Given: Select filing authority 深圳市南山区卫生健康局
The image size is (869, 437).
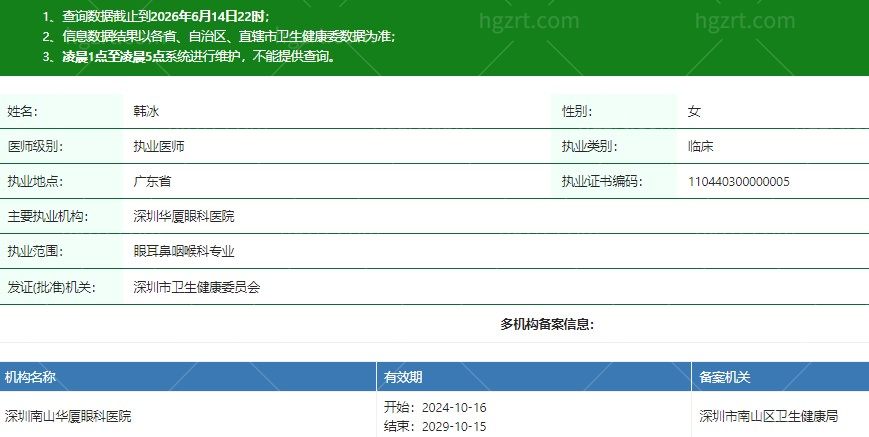Looking at the screenshot, I should (768, 416).
